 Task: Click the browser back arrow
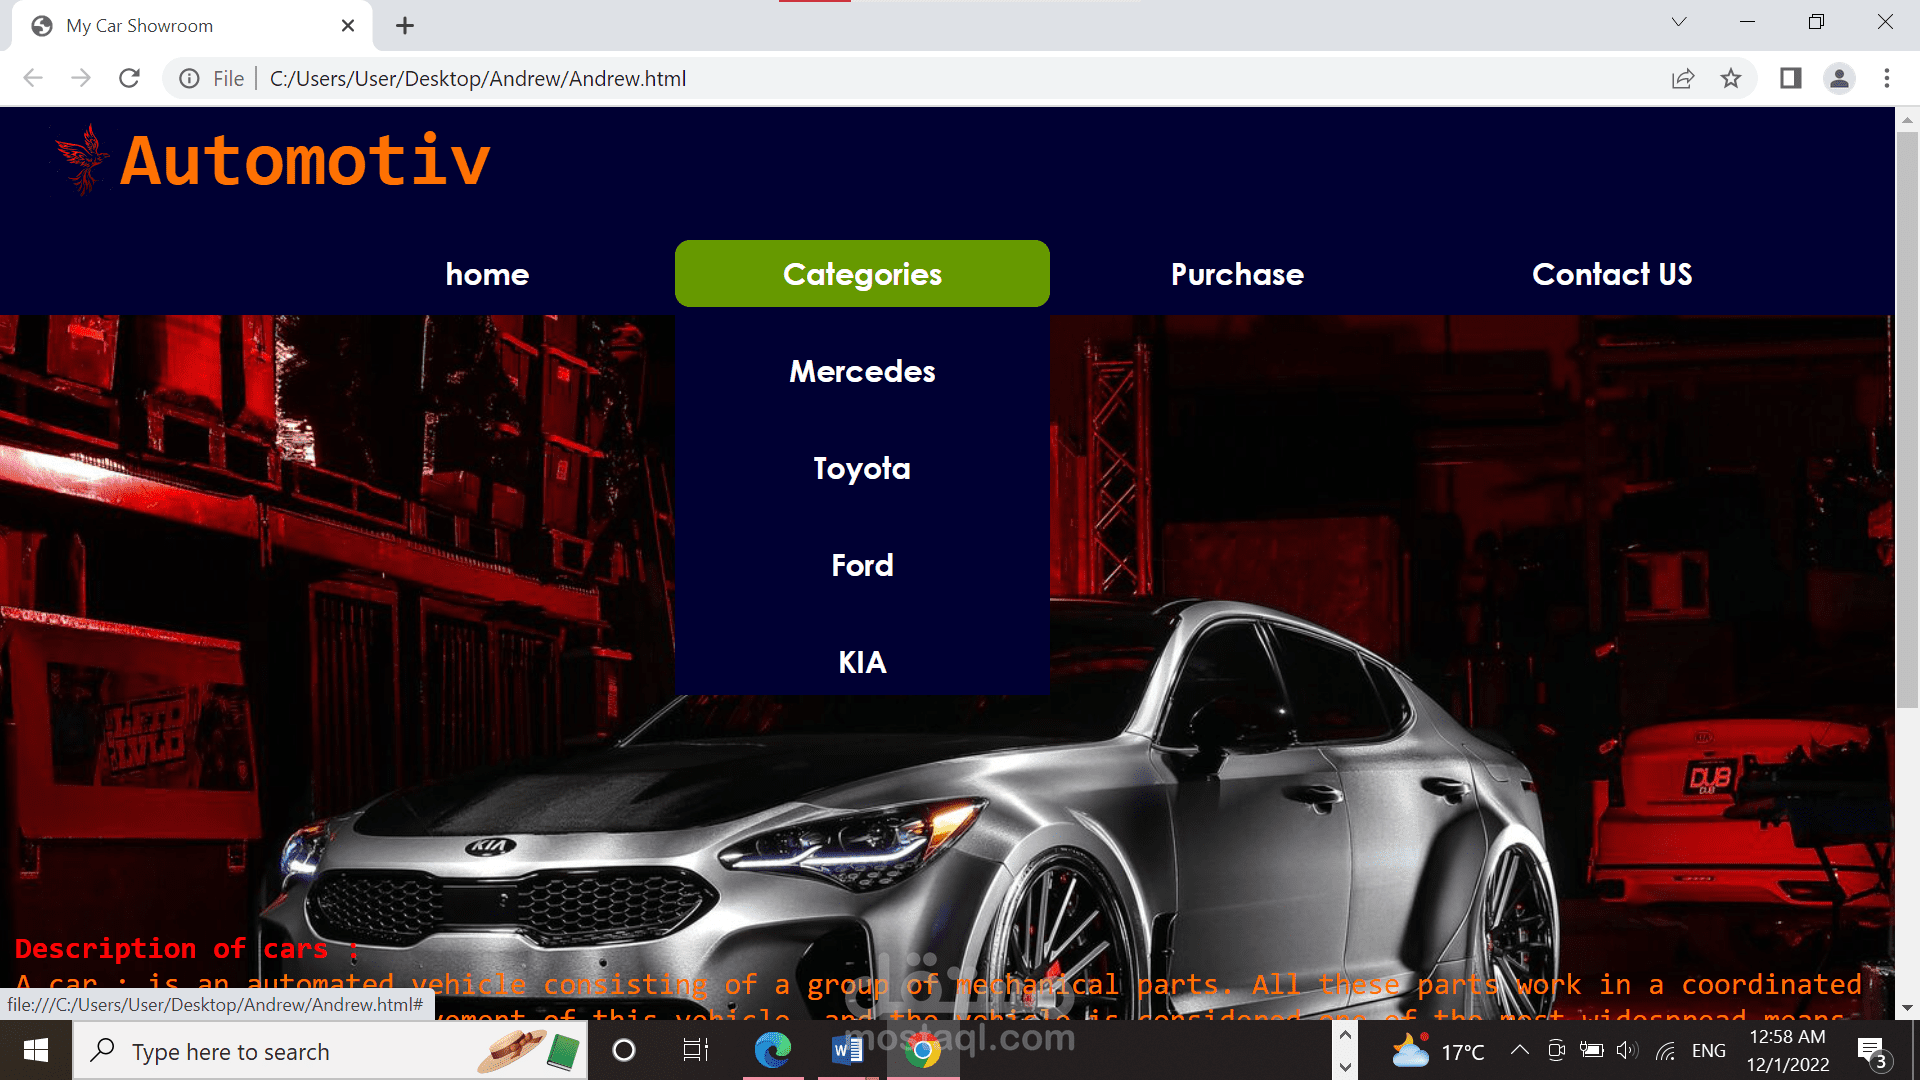pyautogui.click(x=33, y=78)
